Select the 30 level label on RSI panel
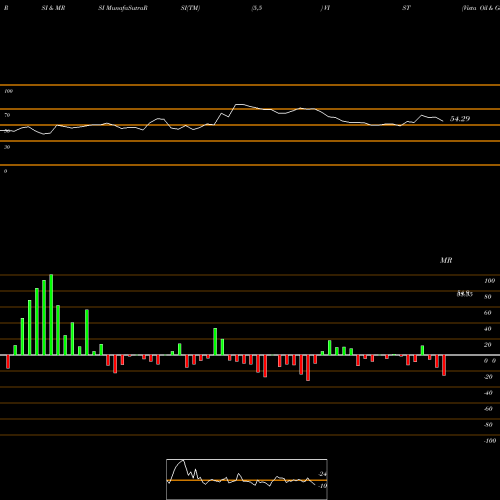The height and width of the screenshot is (500, 500). (x=7, y=147)
